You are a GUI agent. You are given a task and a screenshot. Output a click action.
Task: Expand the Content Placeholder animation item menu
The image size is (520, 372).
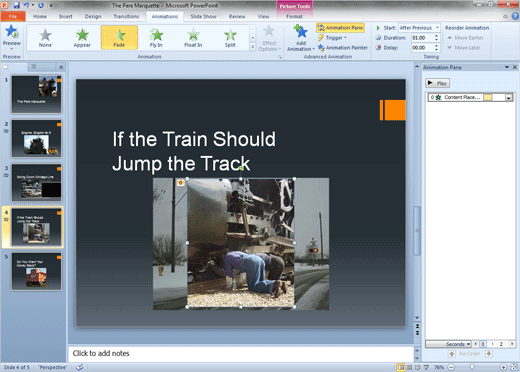pos(509,98)
